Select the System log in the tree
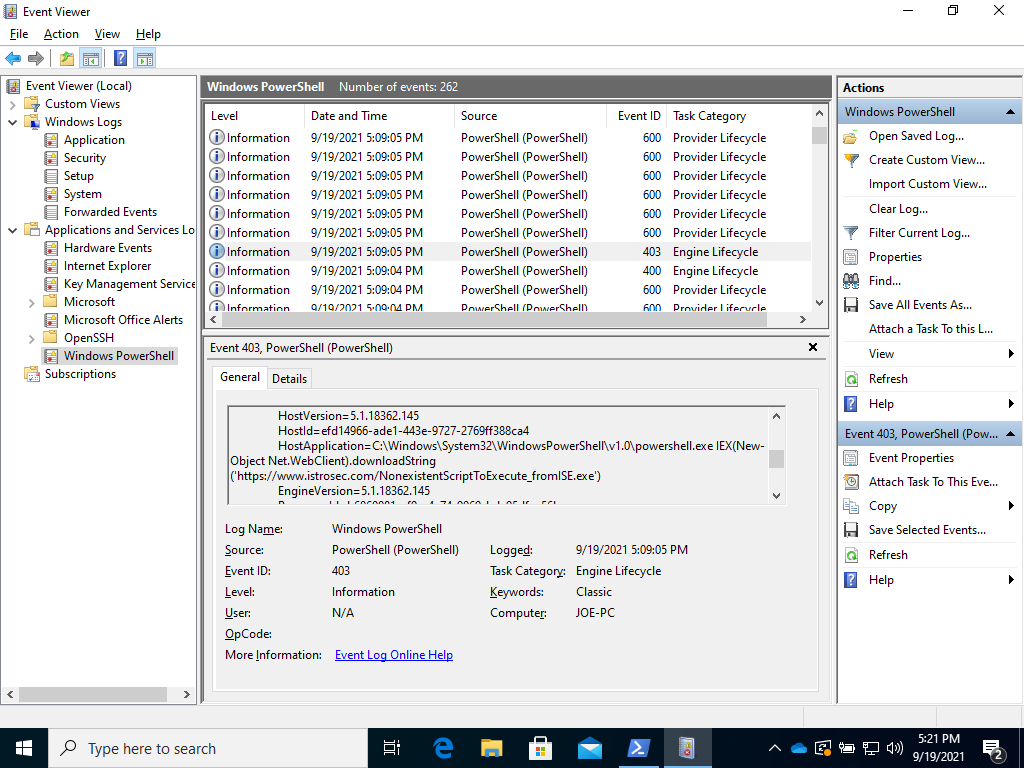 82,194
